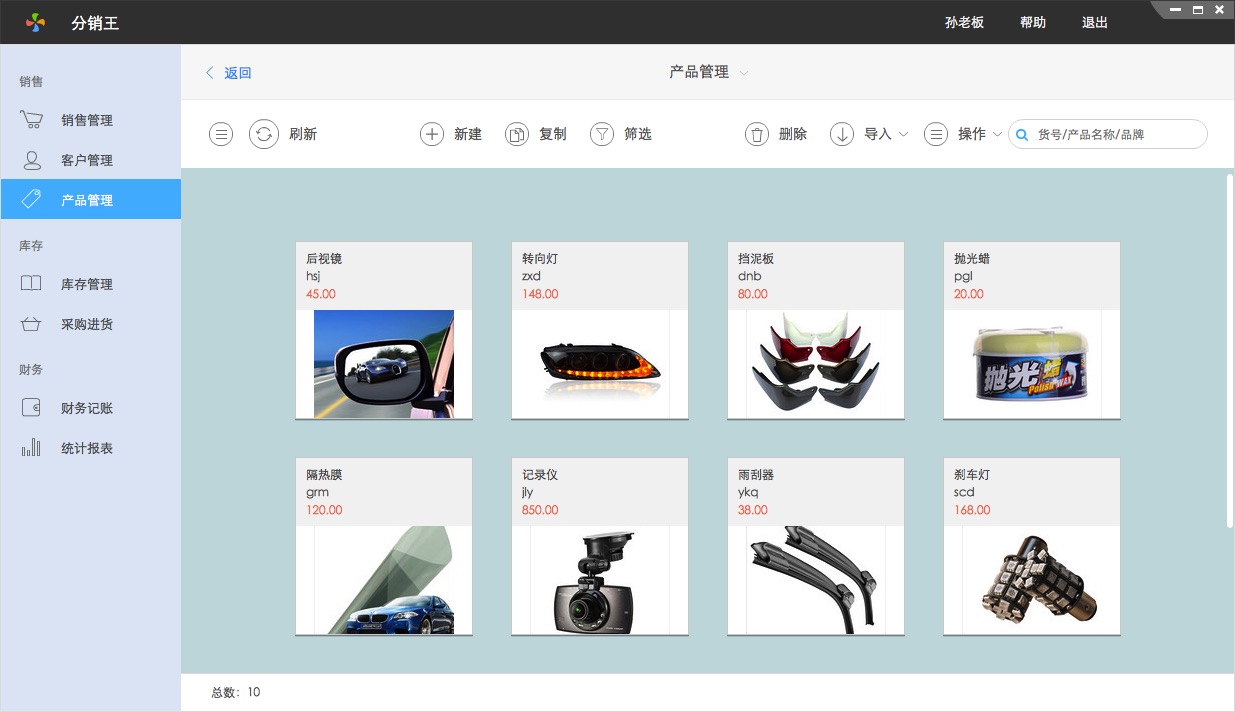Screen dimensions: 1235x712
Task: Click the plus icon to create new product
Action: click(431, 134)
